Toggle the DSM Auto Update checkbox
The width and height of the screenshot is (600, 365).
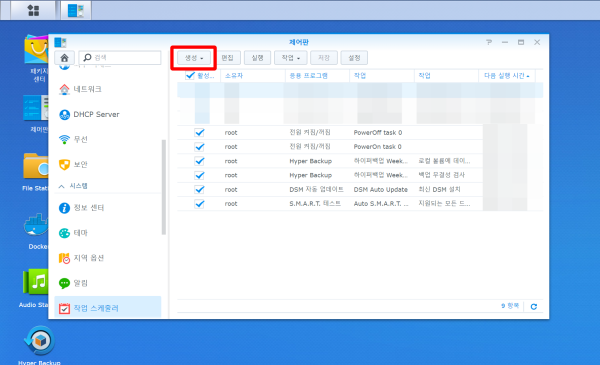[x=199, y=189]
